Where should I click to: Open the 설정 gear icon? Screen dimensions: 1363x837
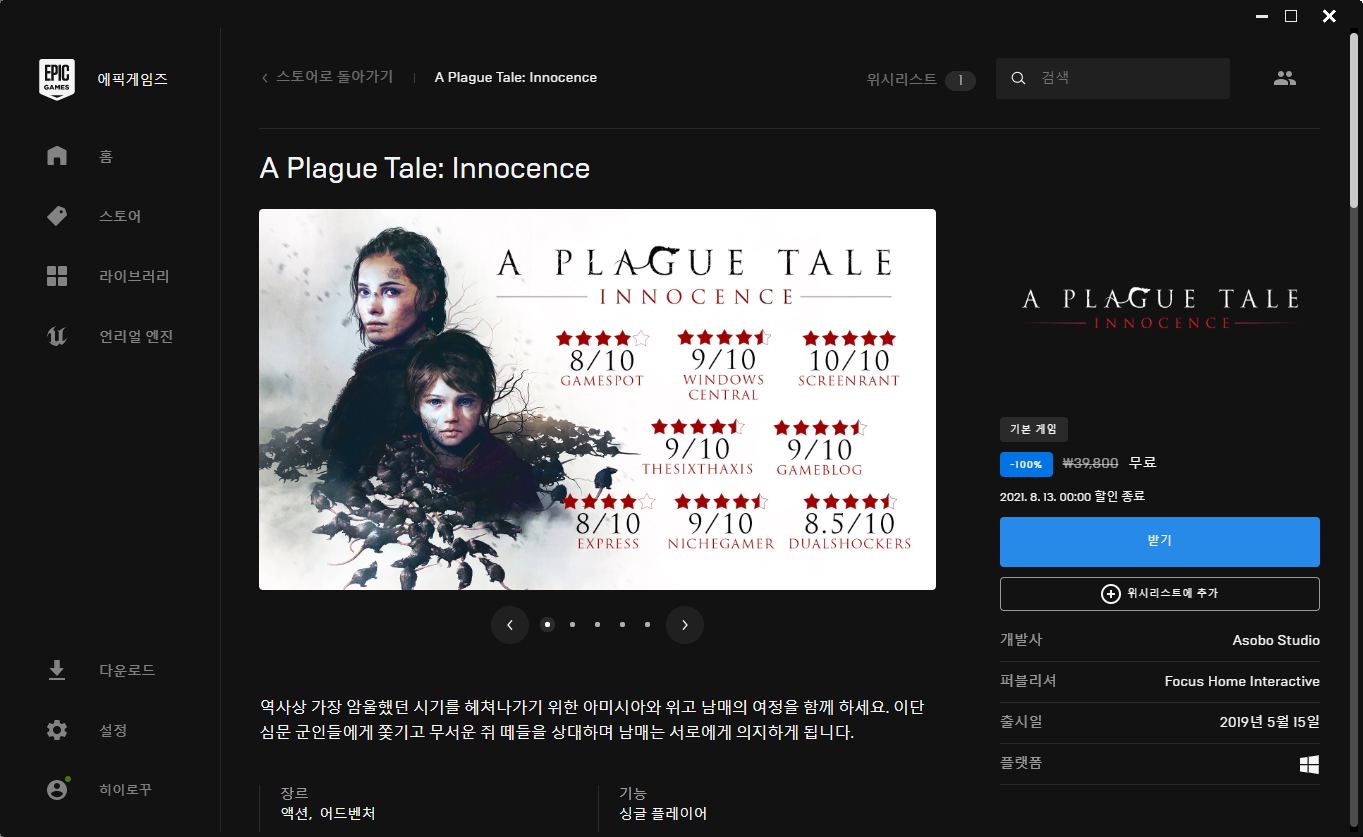(x=57, y=730)
